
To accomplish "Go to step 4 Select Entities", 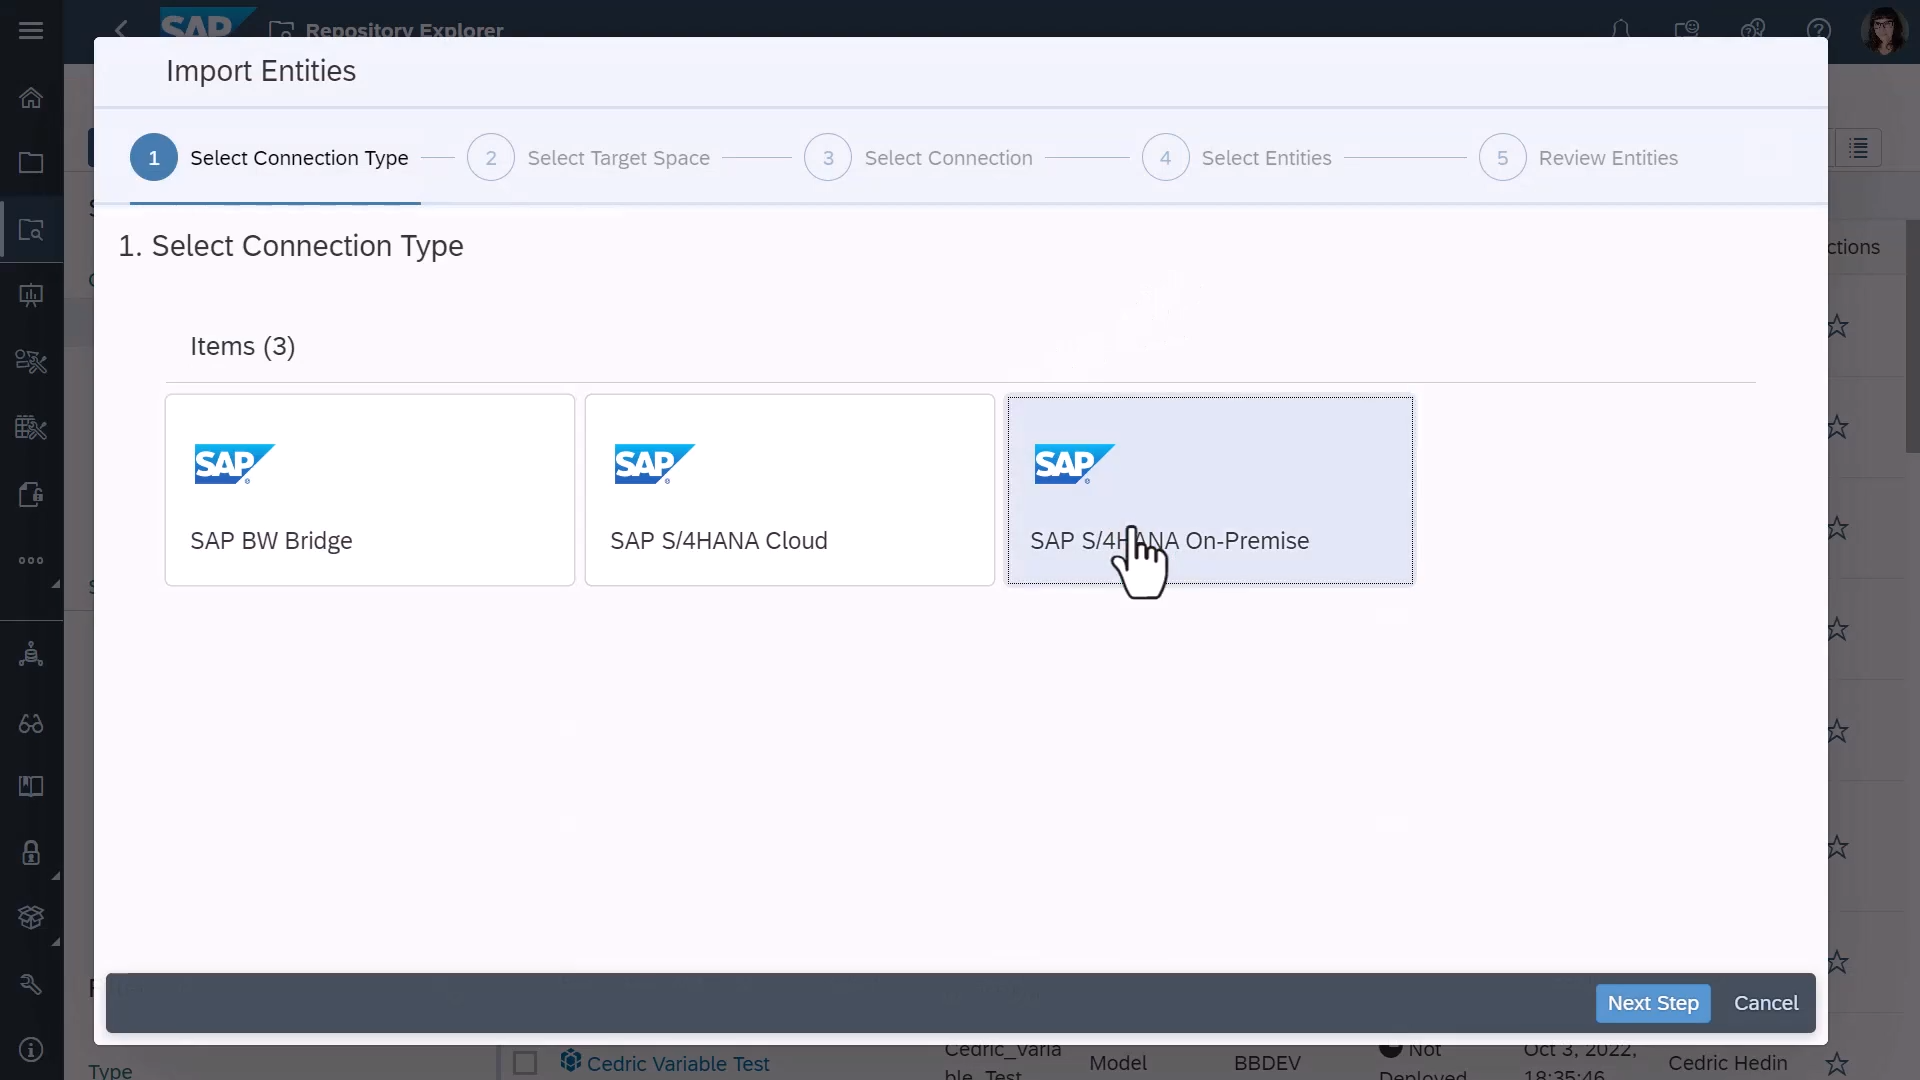I will (1236, 158).
